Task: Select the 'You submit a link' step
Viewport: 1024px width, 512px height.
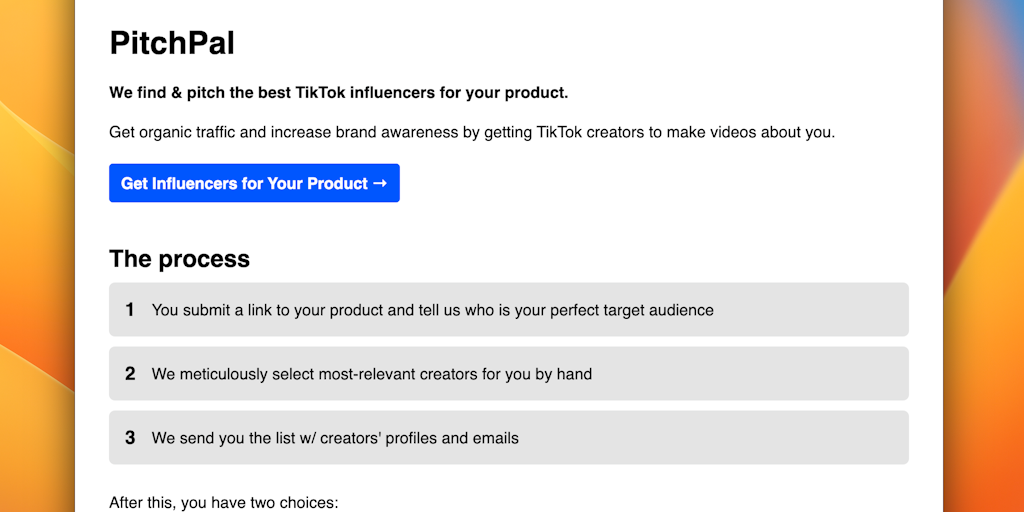Action: 432,310
